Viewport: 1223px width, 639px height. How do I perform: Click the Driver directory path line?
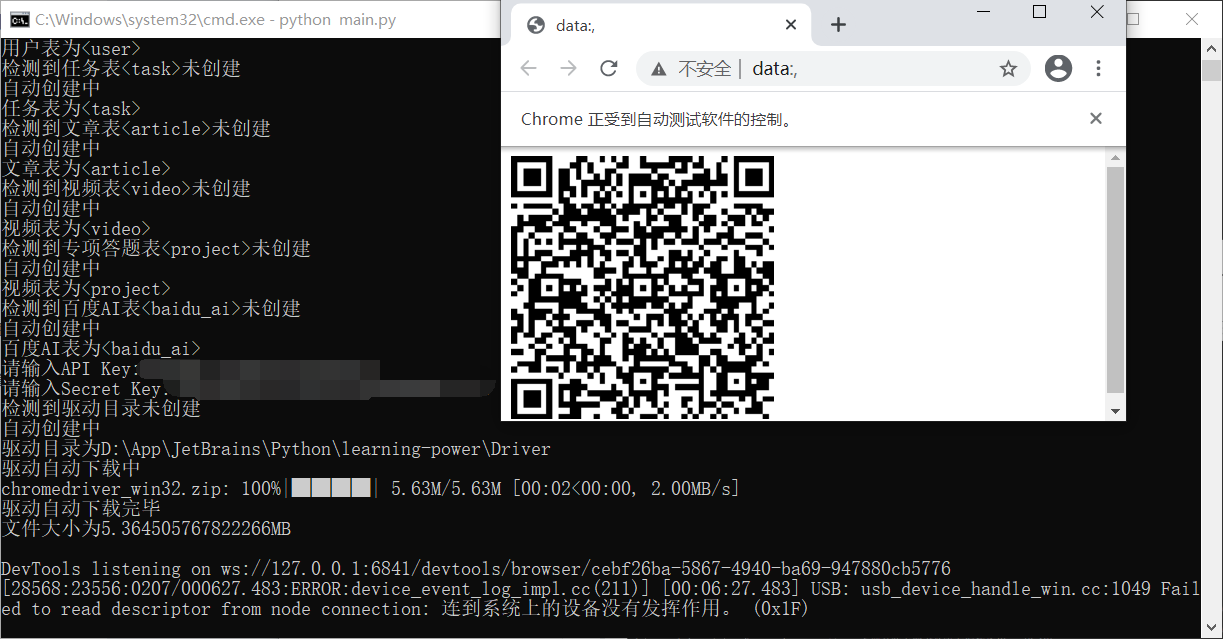tap(276, 449)
